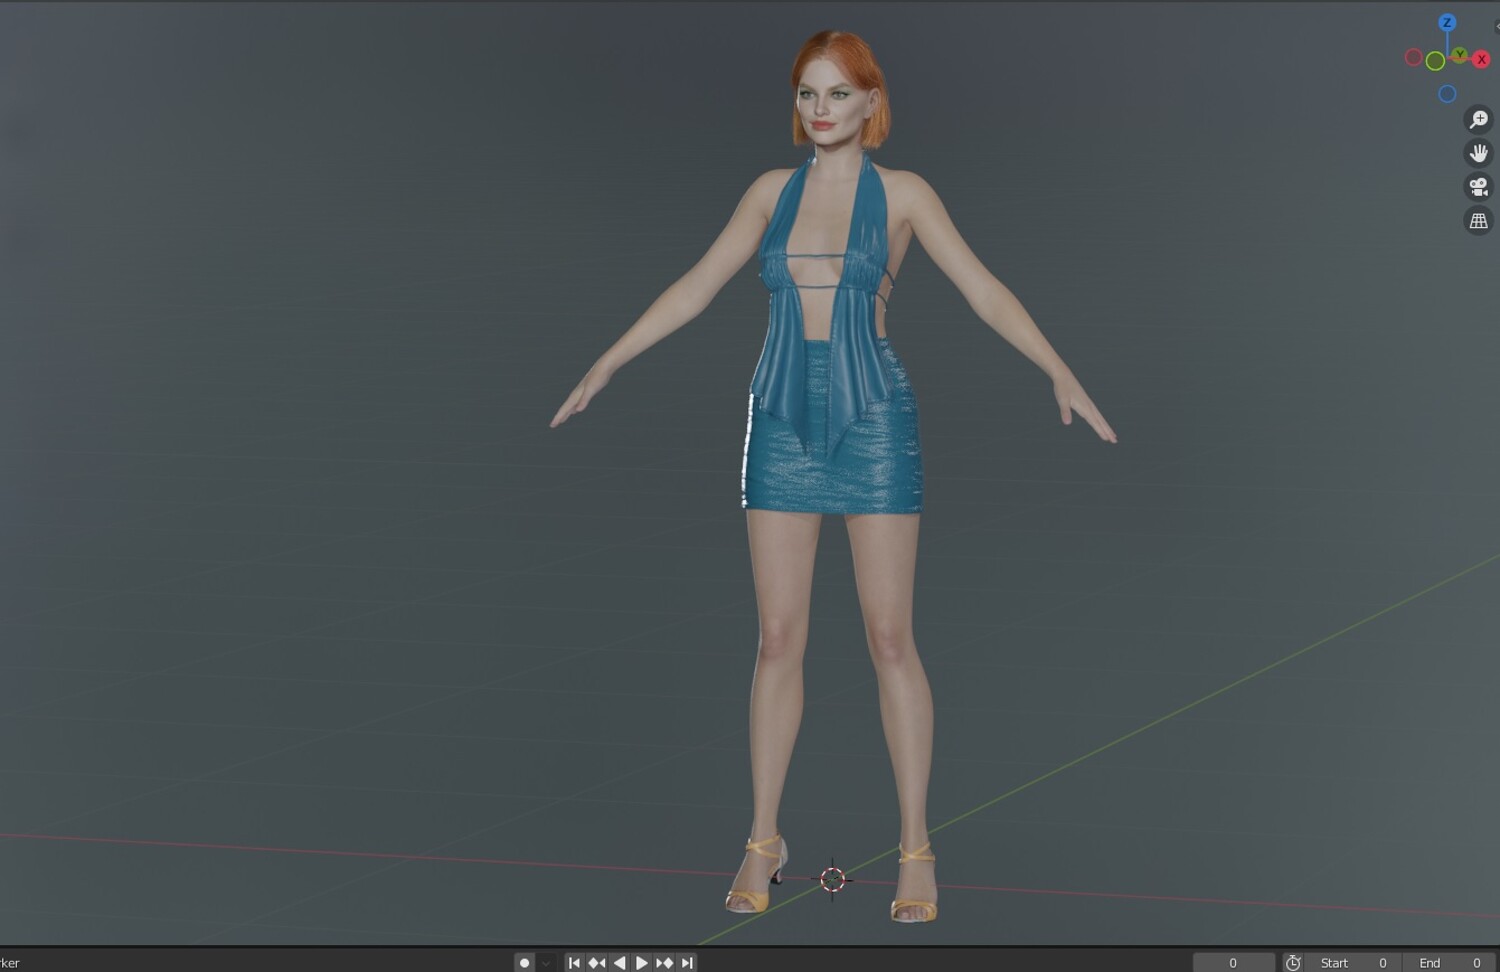This screenshot has height=972, width=1500.
Task: Click the current frame number field
Action: 1234,962
